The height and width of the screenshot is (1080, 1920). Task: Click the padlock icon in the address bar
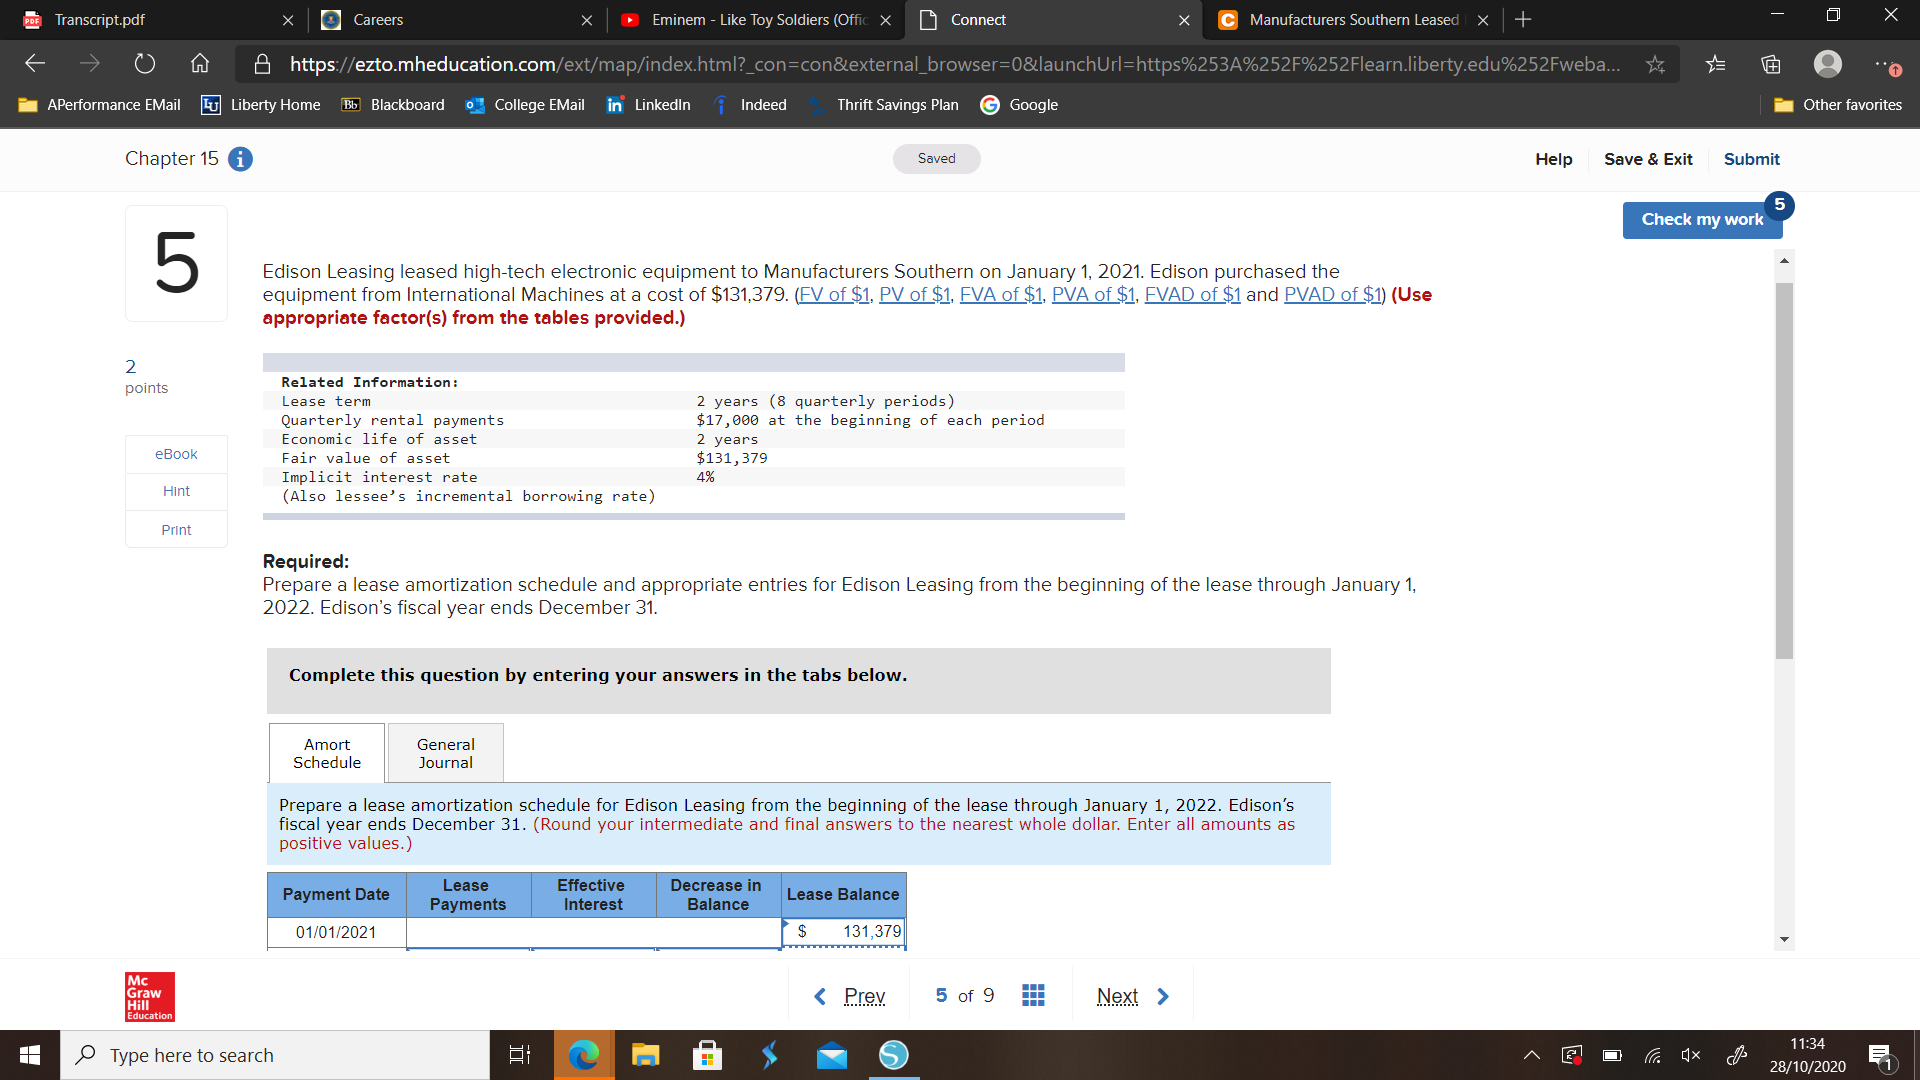coord(262,63)
